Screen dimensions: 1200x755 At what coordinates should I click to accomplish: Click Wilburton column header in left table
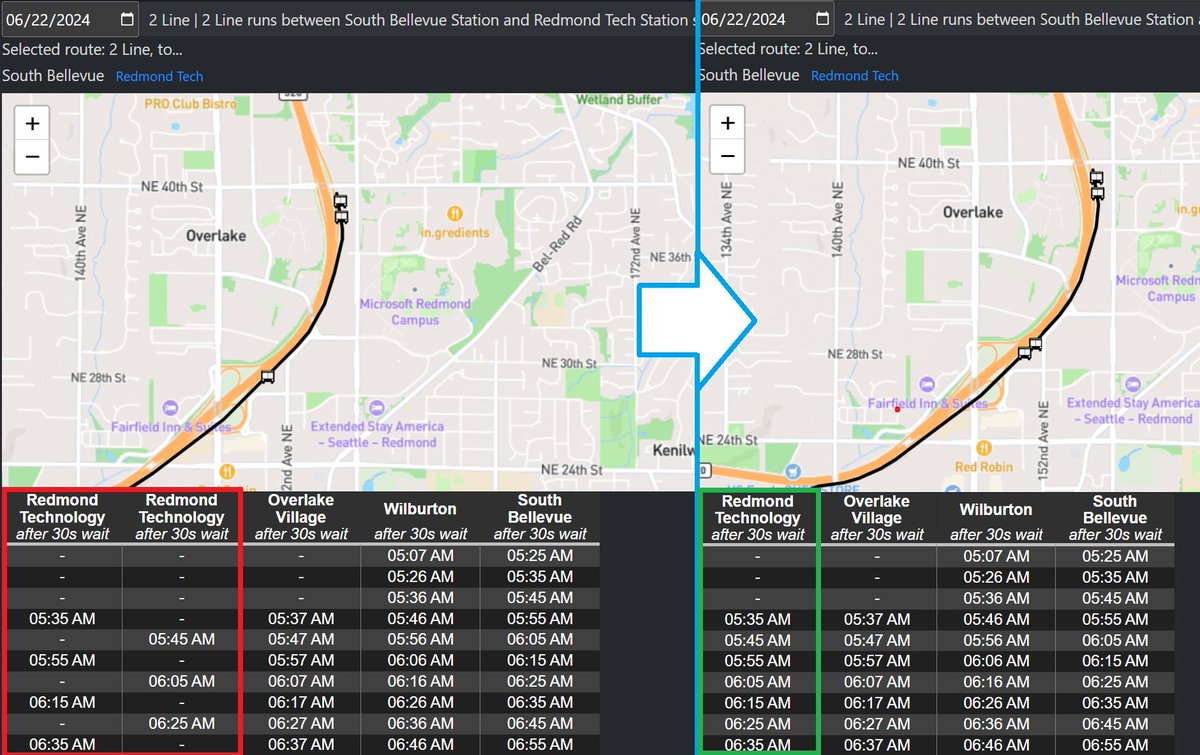420,517
